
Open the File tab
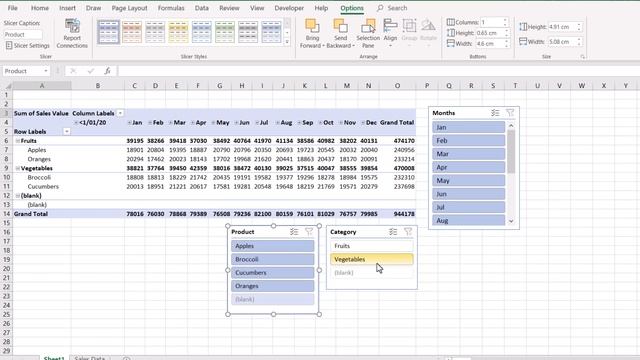(x=13, y=8)
